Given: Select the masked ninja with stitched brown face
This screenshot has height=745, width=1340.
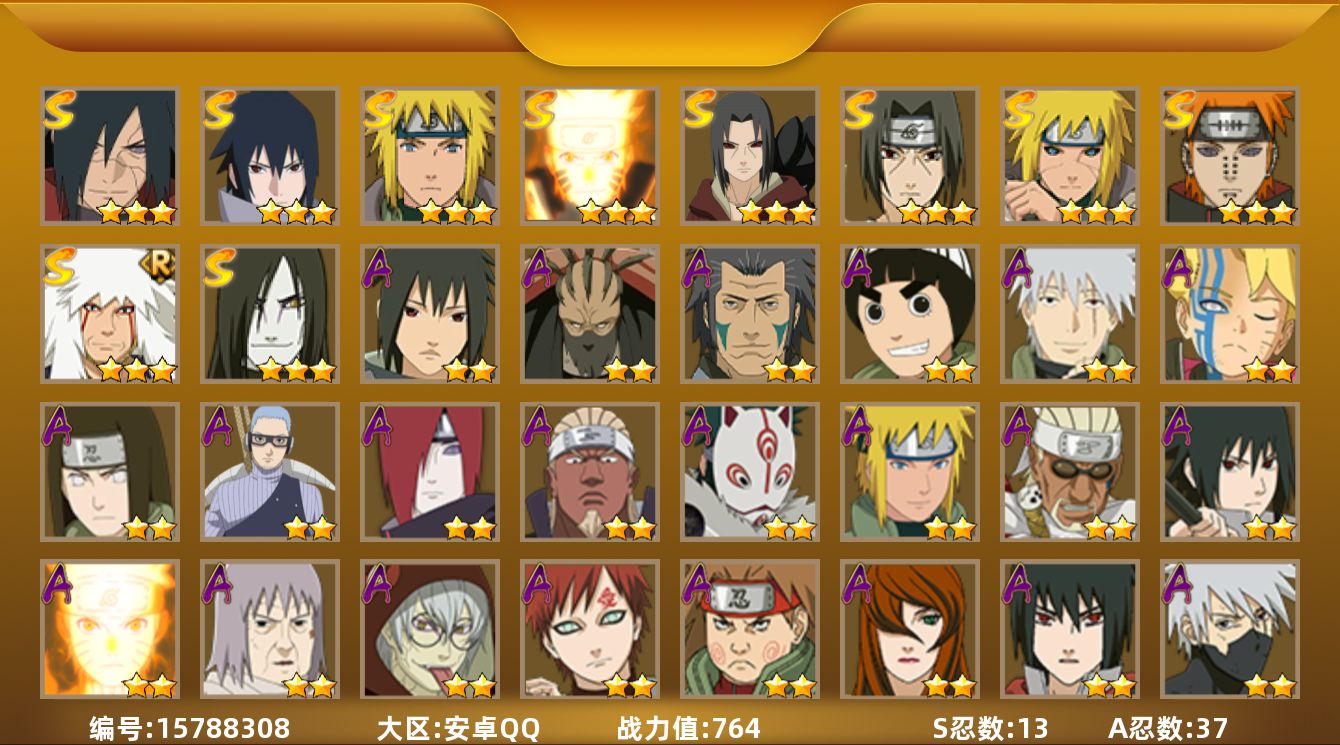Looking at the screenshot, I should coord(590,314).
